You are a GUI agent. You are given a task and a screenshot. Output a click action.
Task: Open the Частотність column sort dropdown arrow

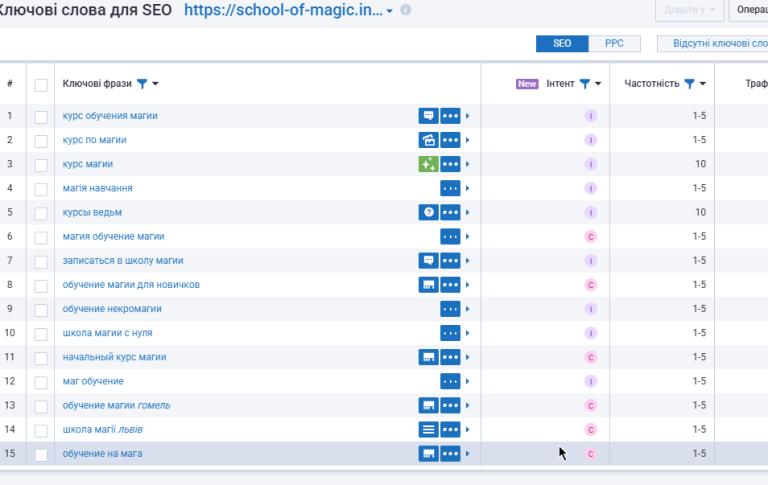[x=702, y=84]
